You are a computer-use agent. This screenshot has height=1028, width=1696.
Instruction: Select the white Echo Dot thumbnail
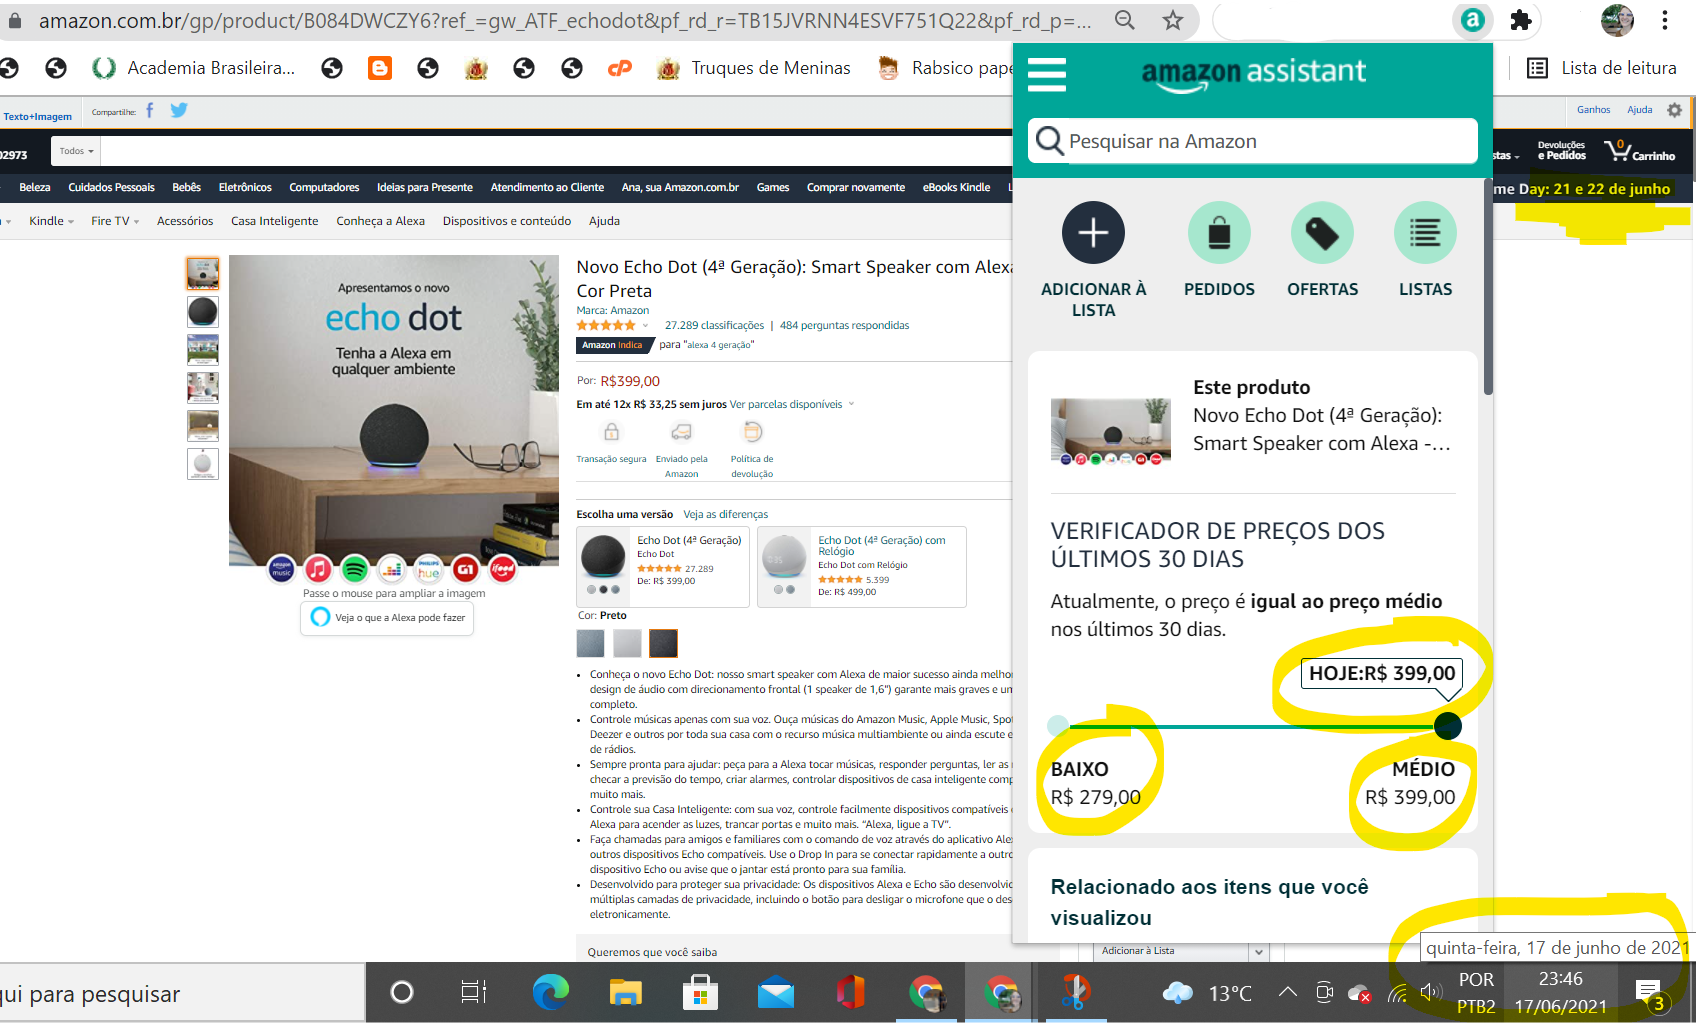pyautogui.click(x=202, y=464)
